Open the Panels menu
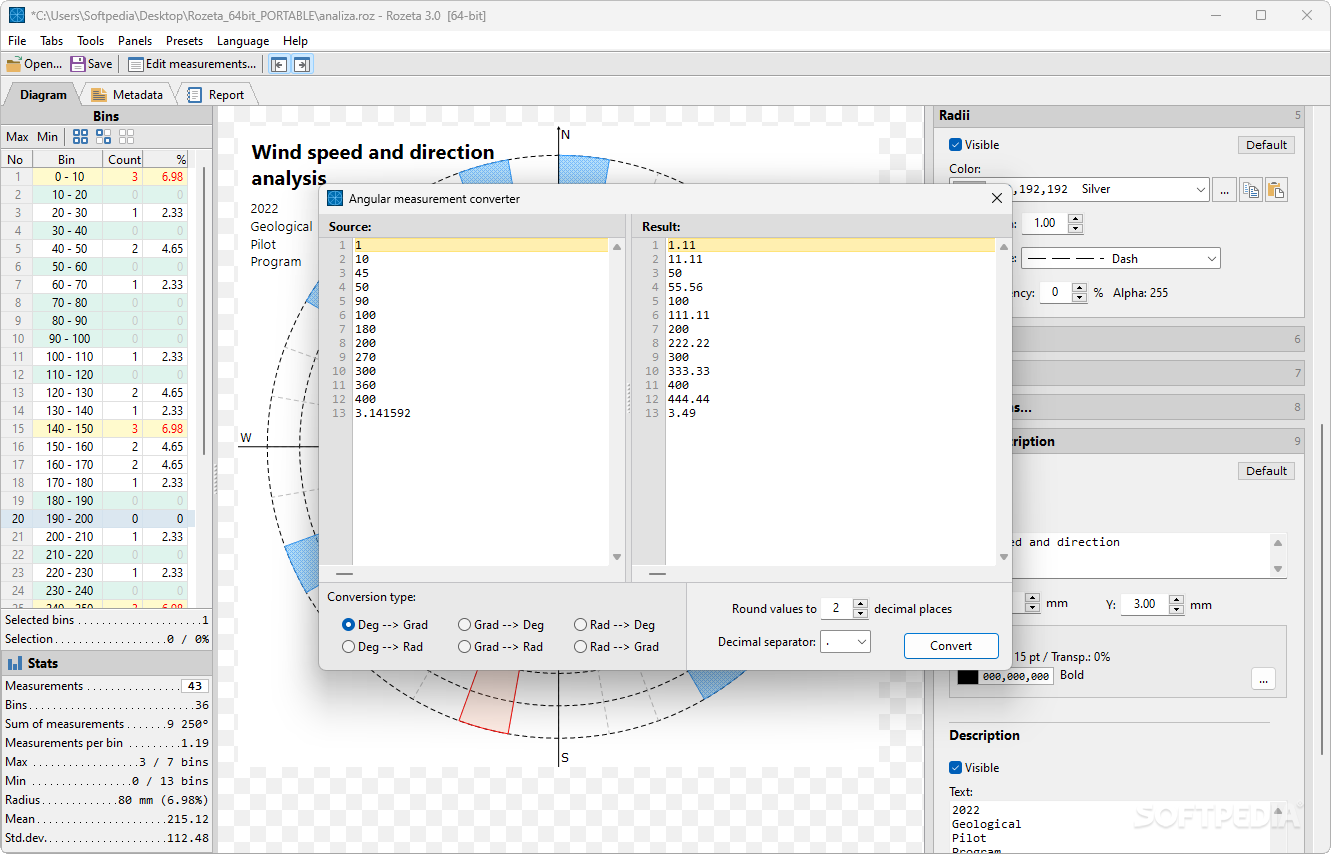The height and width of the screenshot is (854, 1331). (x=135, y=41)
